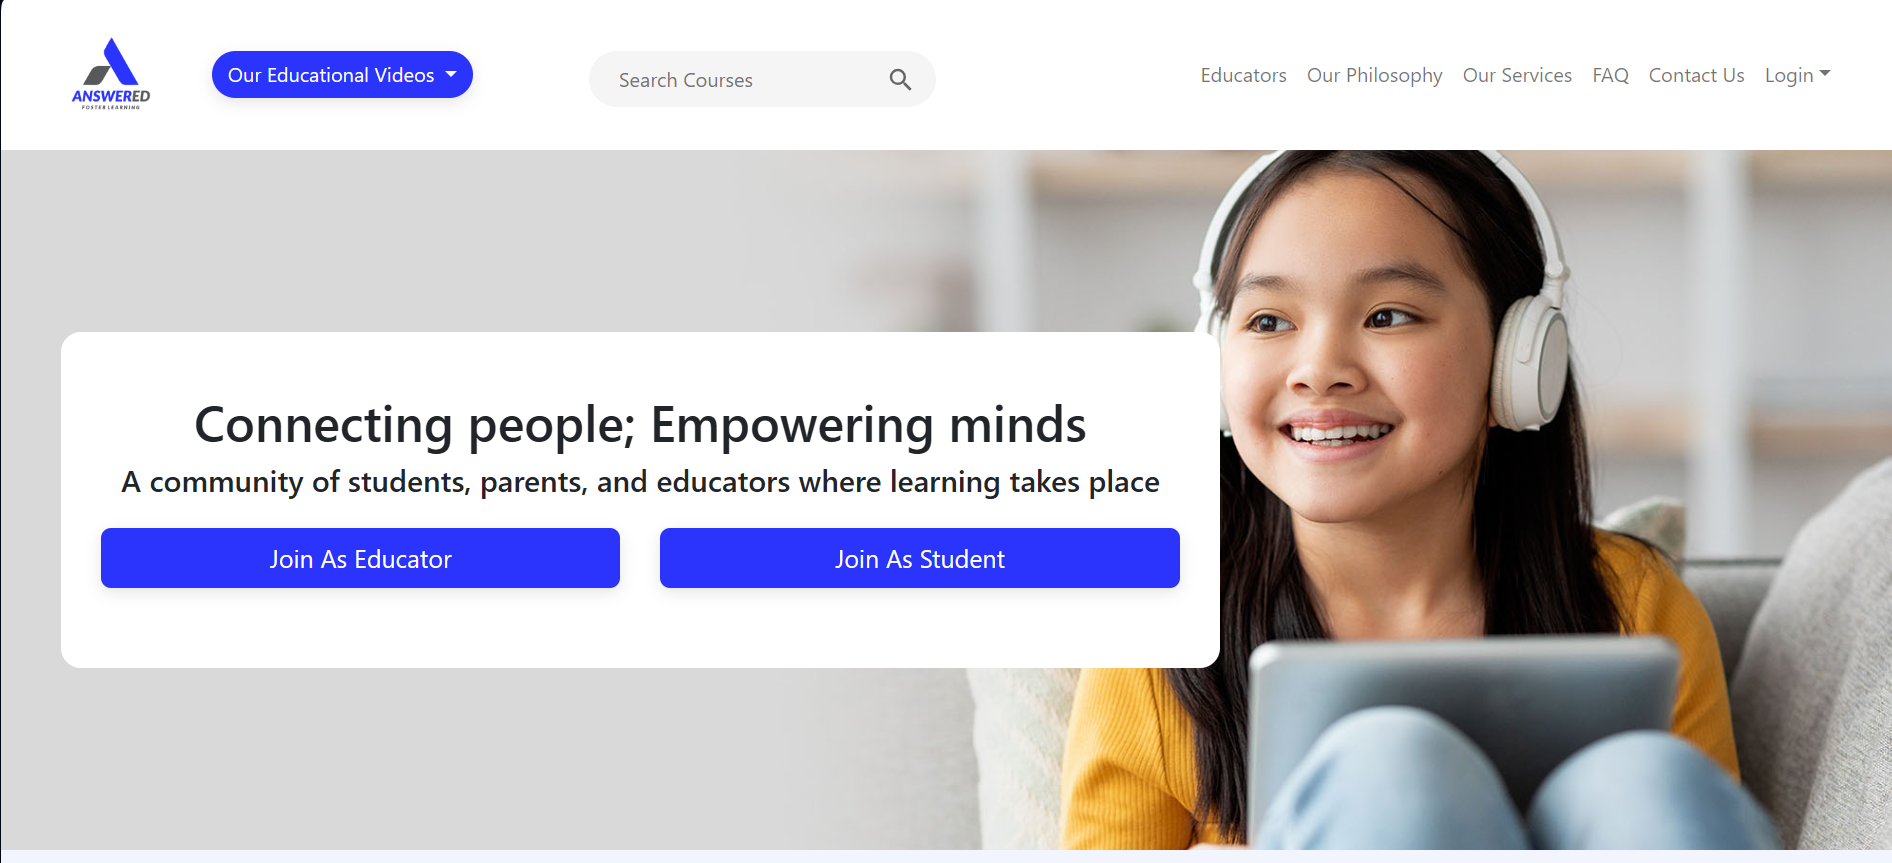This screenshot has width=1892, height=863.
Task: Go to the Educators page
Action: (1243, 75)
